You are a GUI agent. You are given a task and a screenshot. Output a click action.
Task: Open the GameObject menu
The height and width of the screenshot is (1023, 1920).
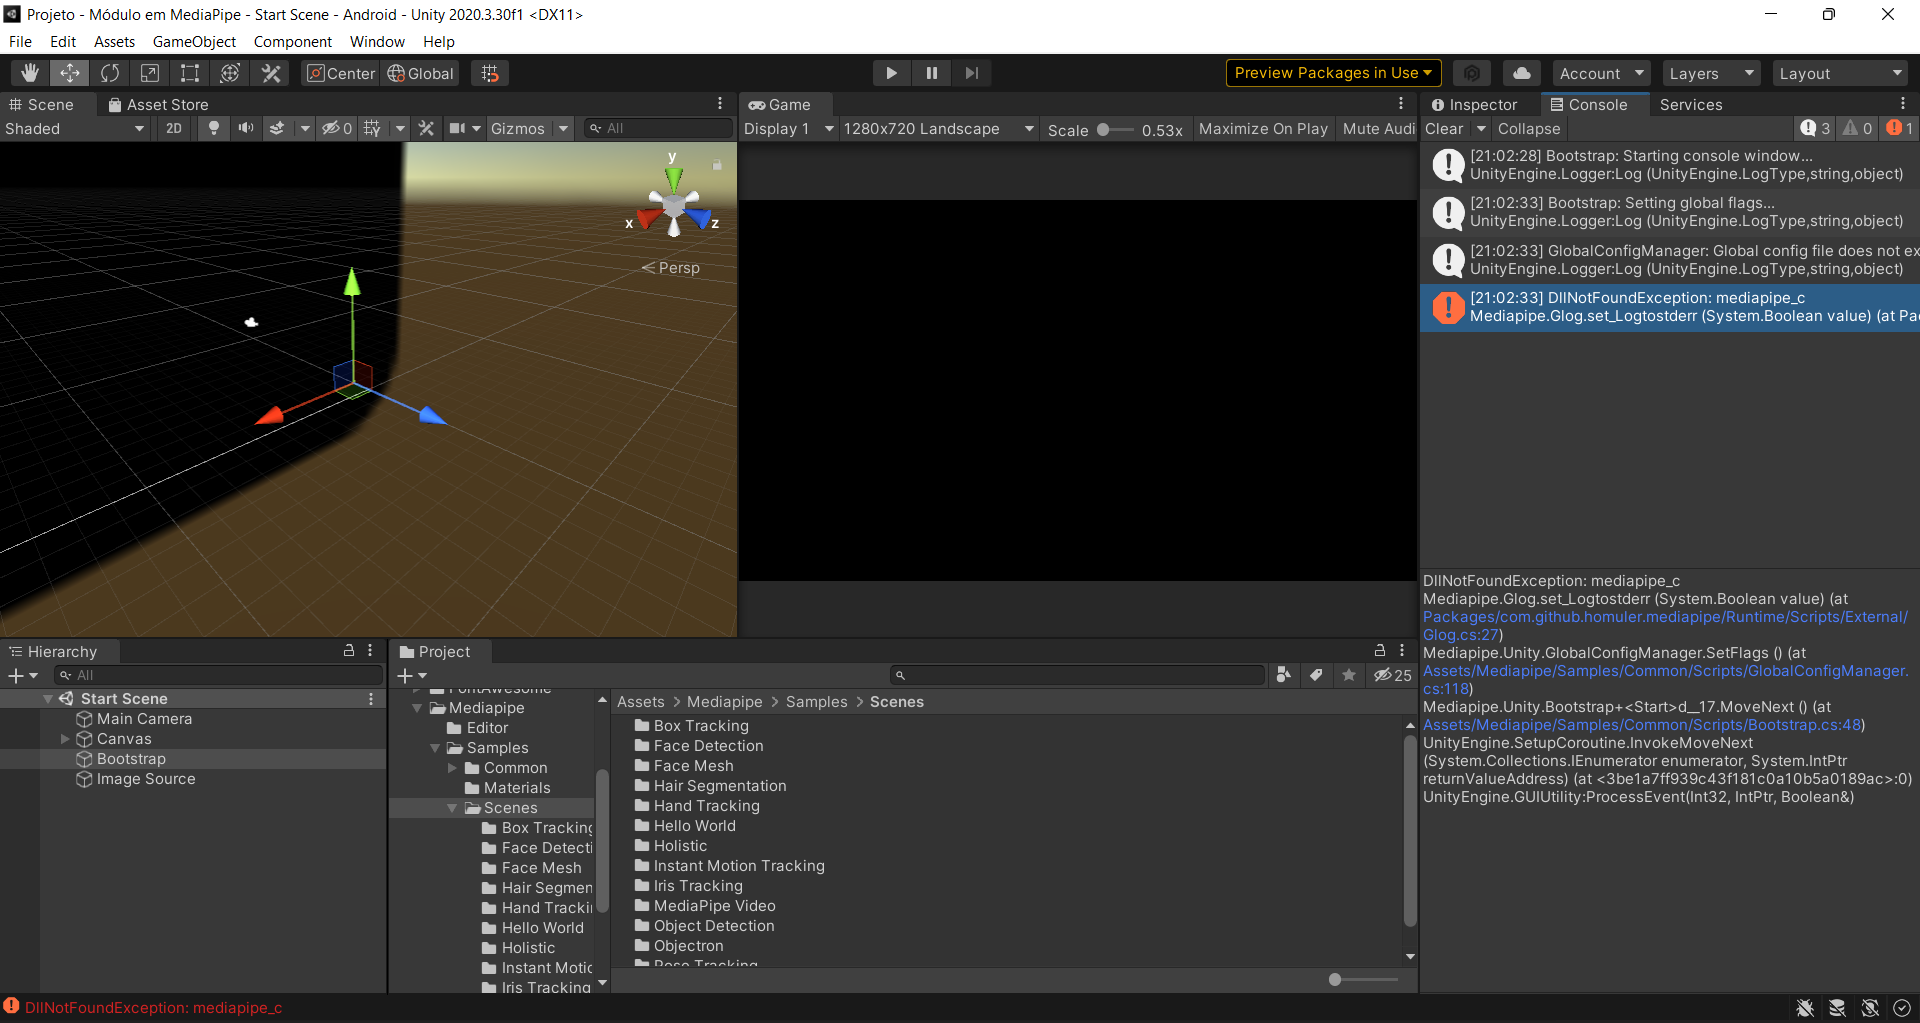pos(194,41)
